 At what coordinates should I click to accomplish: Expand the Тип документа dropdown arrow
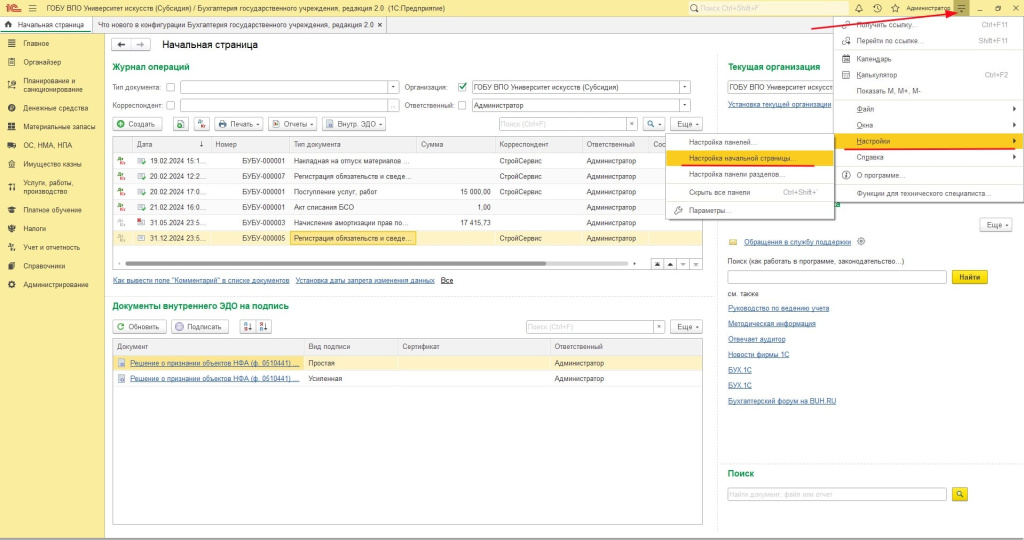click(393, 87)
